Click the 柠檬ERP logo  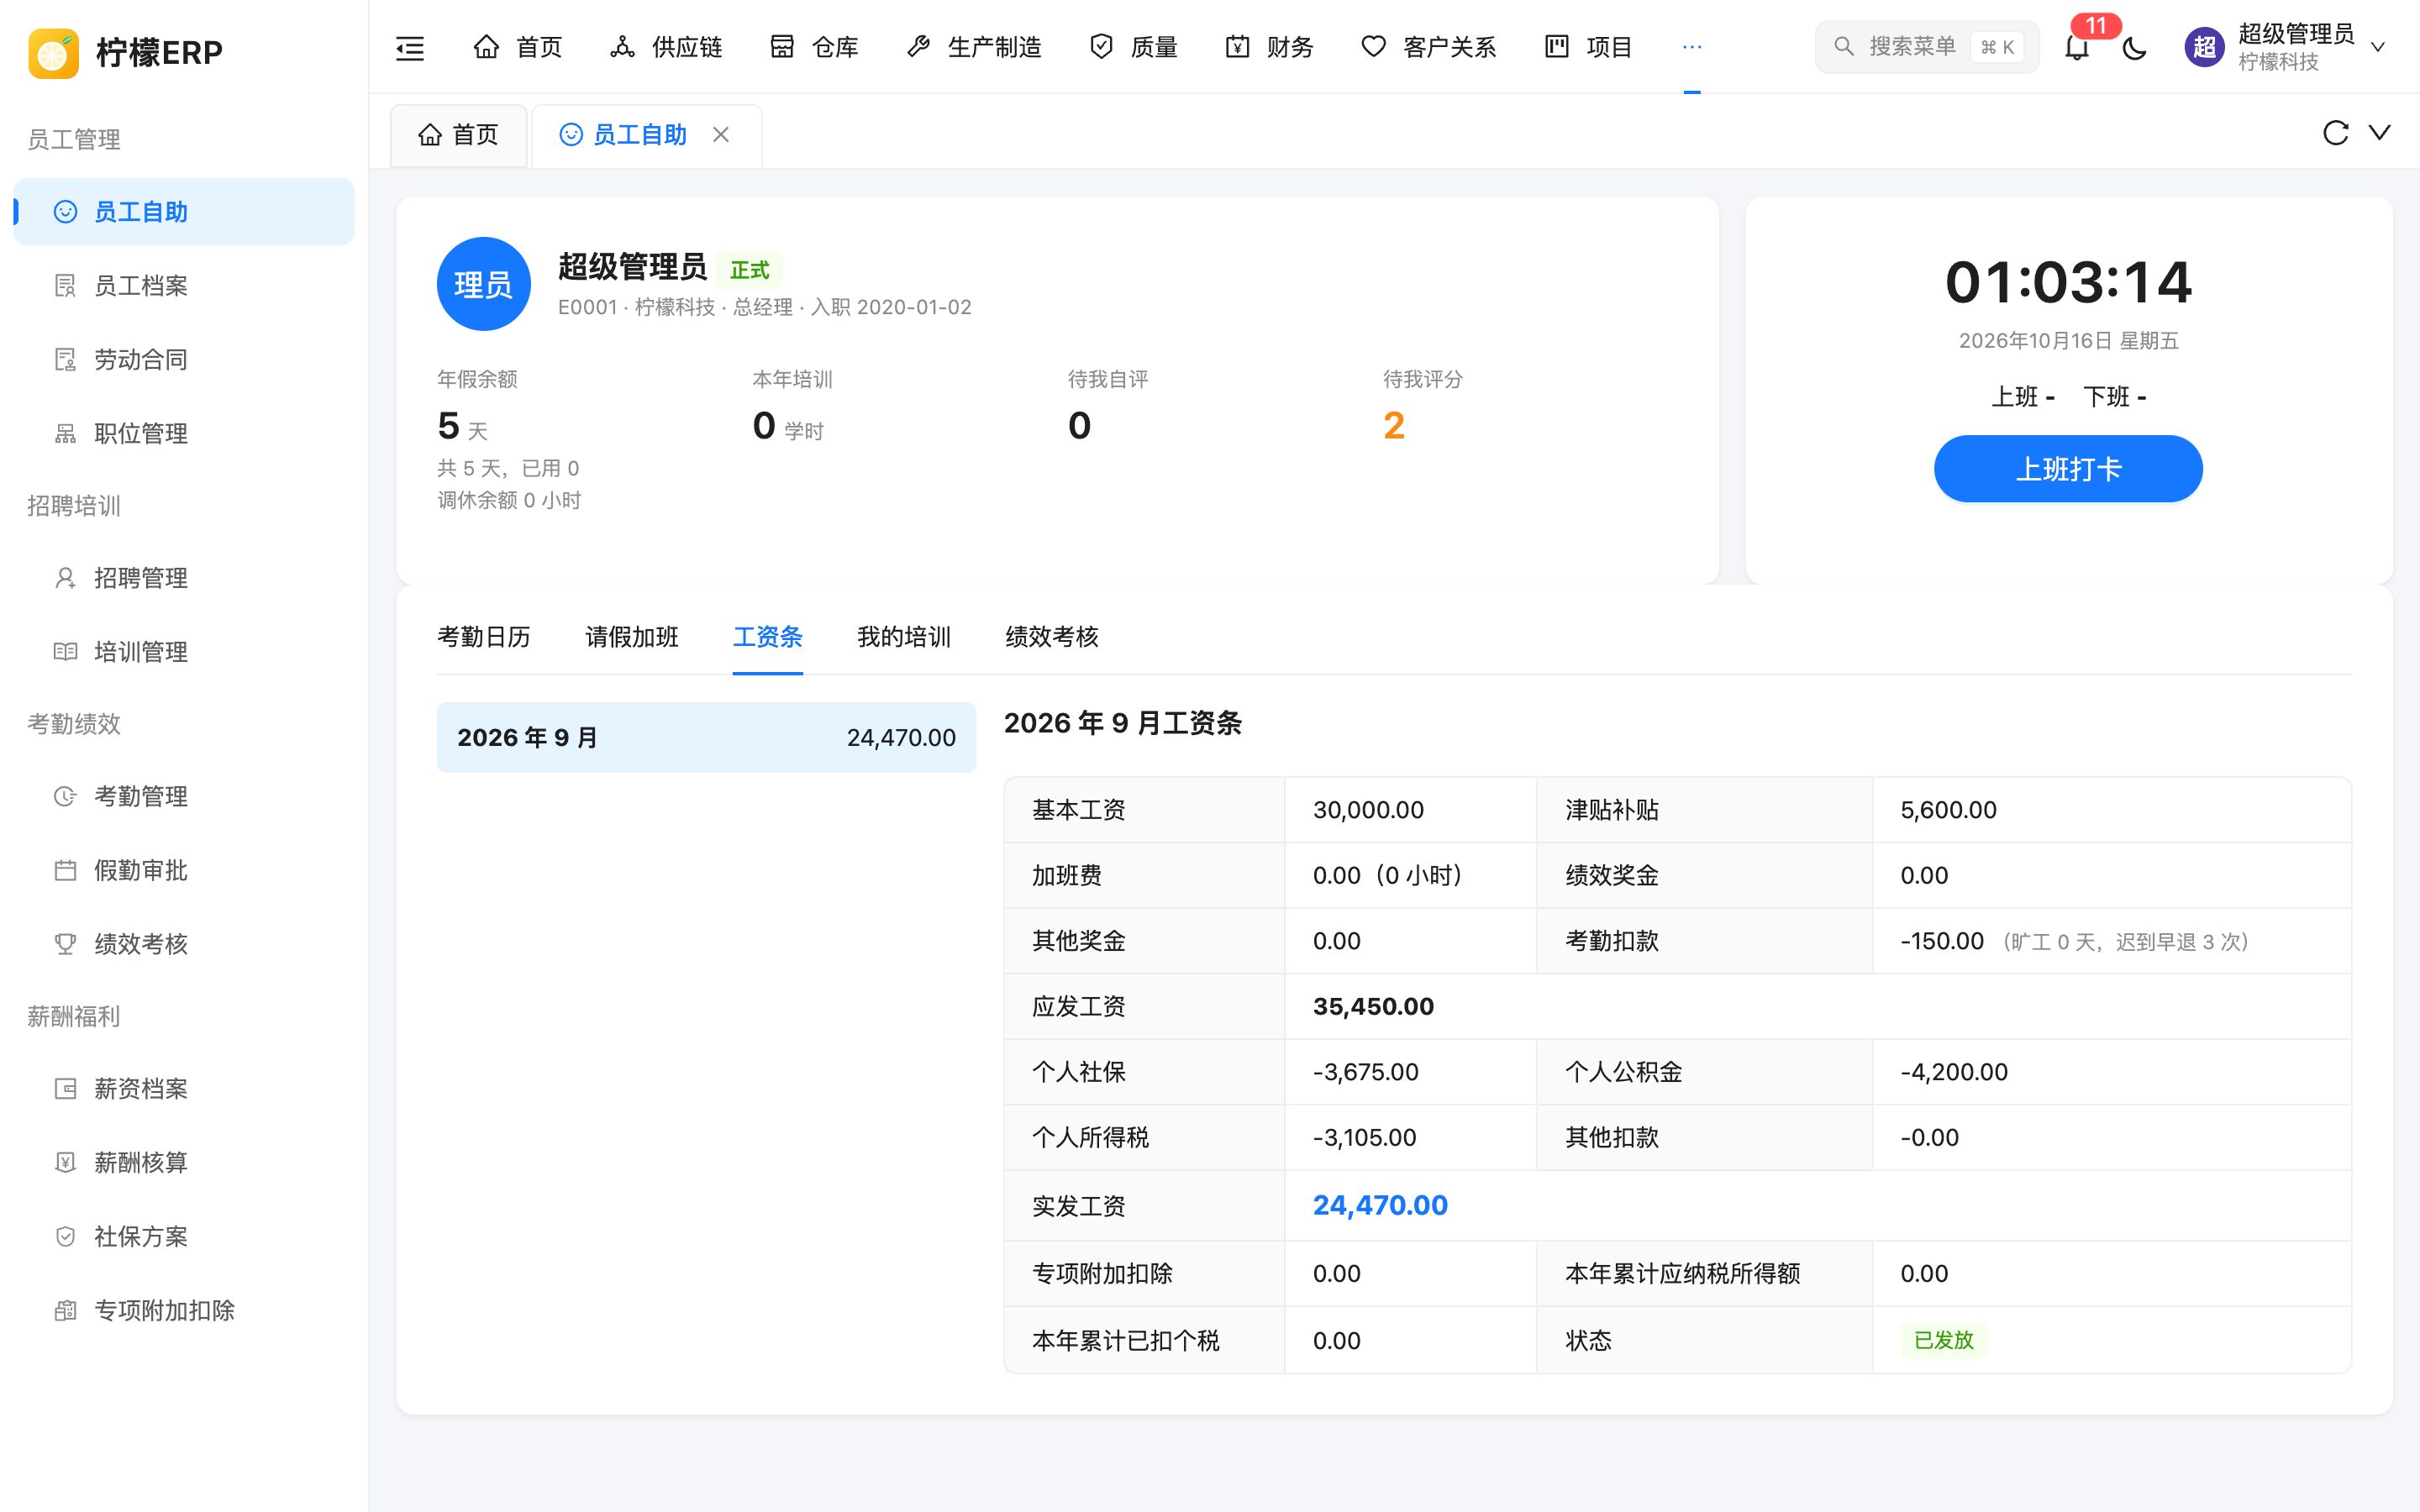126,52
